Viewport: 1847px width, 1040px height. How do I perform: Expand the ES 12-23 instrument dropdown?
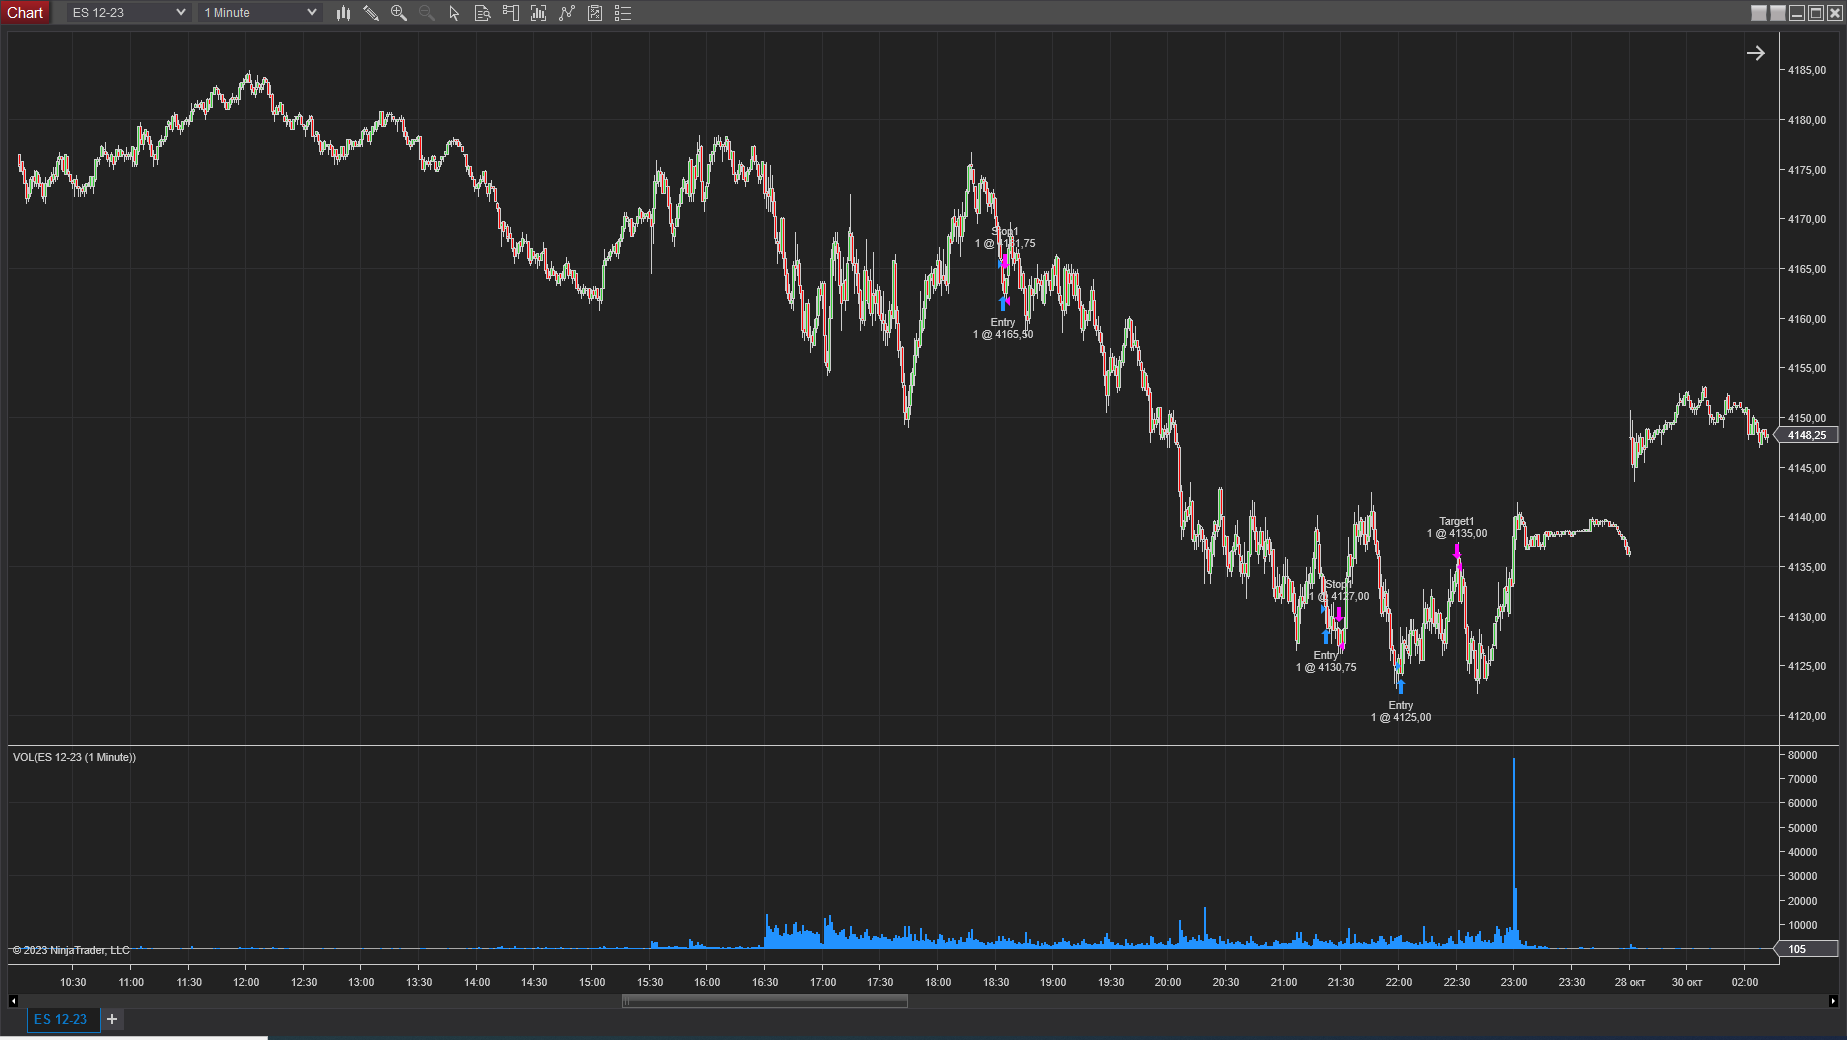[129, 13]
